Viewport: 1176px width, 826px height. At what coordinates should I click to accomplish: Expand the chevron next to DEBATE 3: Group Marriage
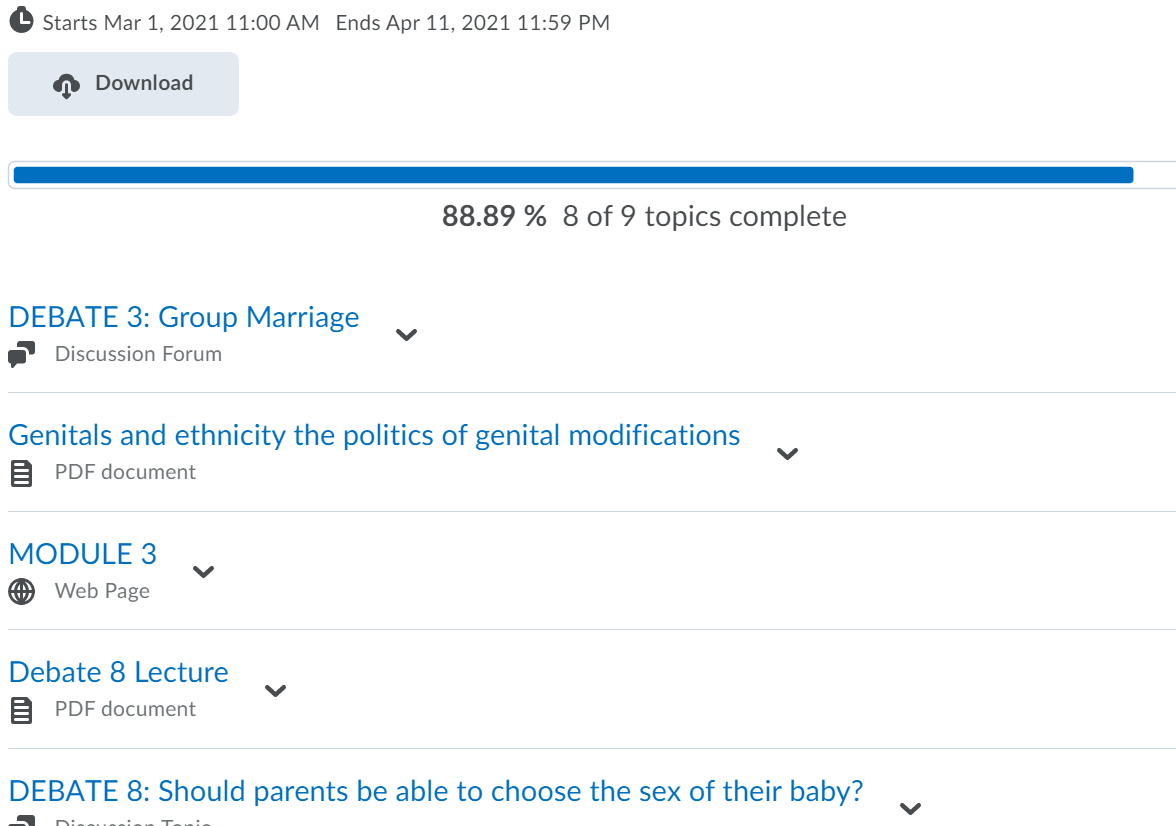pyautogui.click(x=406, y=335)
